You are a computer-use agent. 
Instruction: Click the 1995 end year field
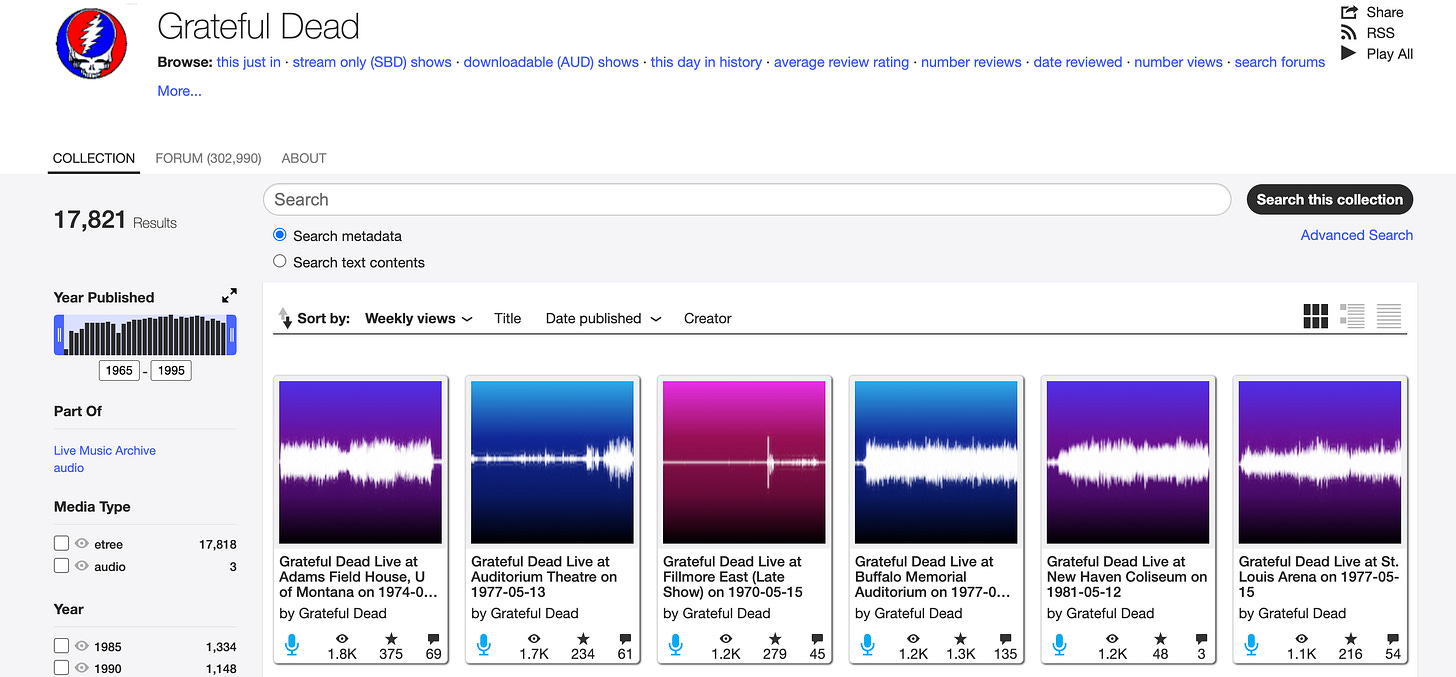[171, 370]
